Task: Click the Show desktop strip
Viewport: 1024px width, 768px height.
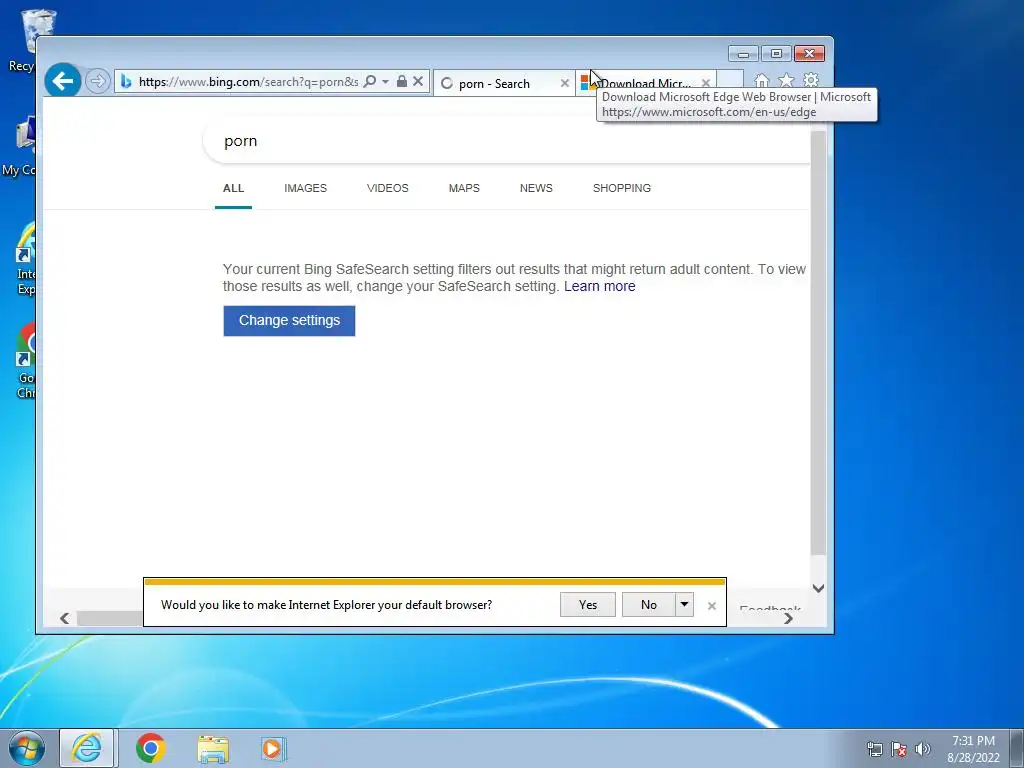Action: [1017, 749]
